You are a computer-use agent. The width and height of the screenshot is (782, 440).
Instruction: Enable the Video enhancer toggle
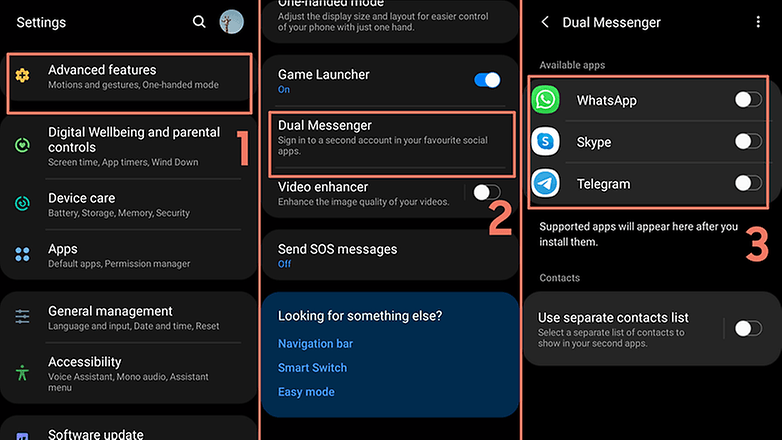(487, 192)
